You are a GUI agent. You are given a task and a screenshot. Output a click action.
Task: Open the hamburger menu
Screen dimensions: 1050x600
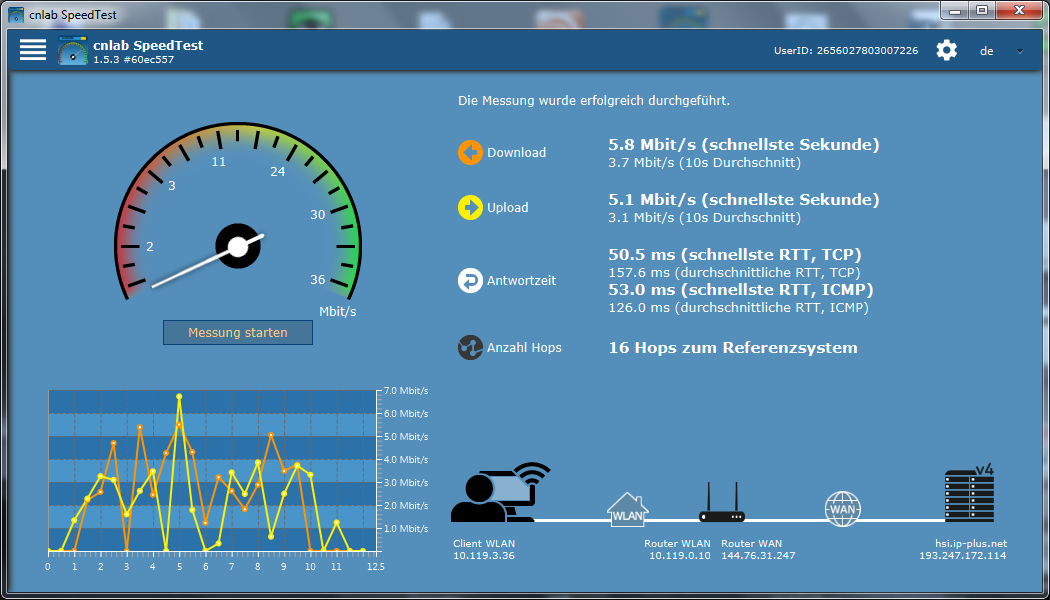tap(33, 50)
